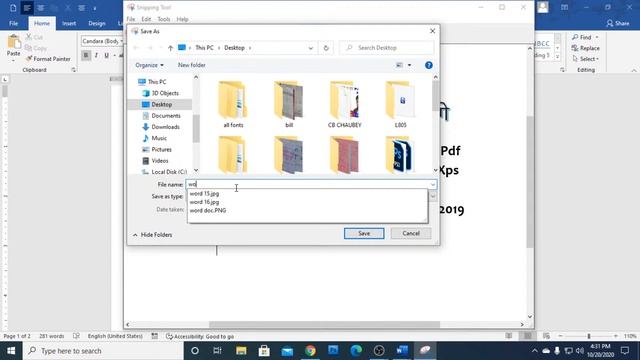Open Snipping Tool Tools menu
Image resolution: width=640 pixels, height=360 pixels.
164,19
